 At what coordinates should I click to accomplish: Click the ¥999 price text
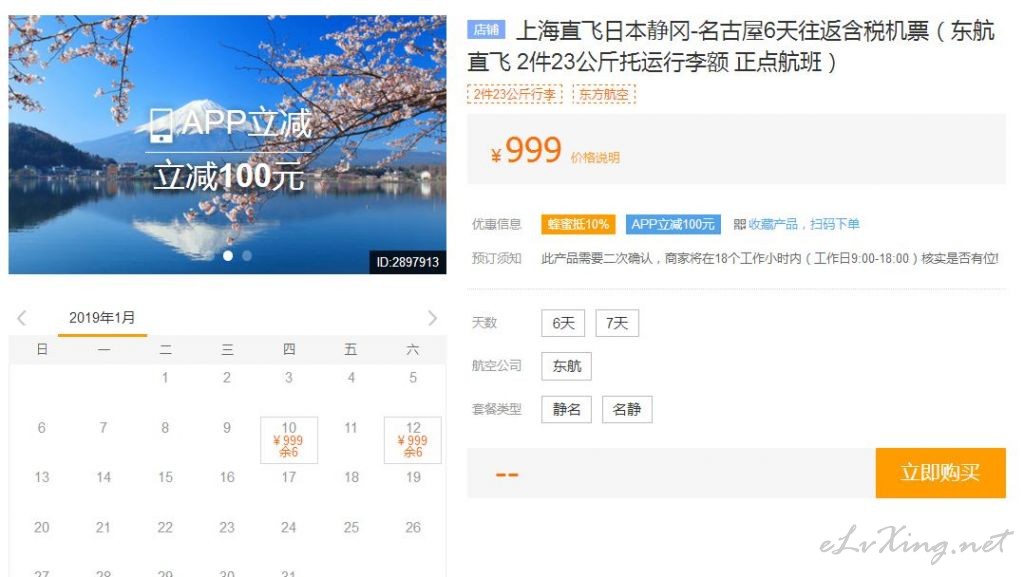[x=526, y=150]
